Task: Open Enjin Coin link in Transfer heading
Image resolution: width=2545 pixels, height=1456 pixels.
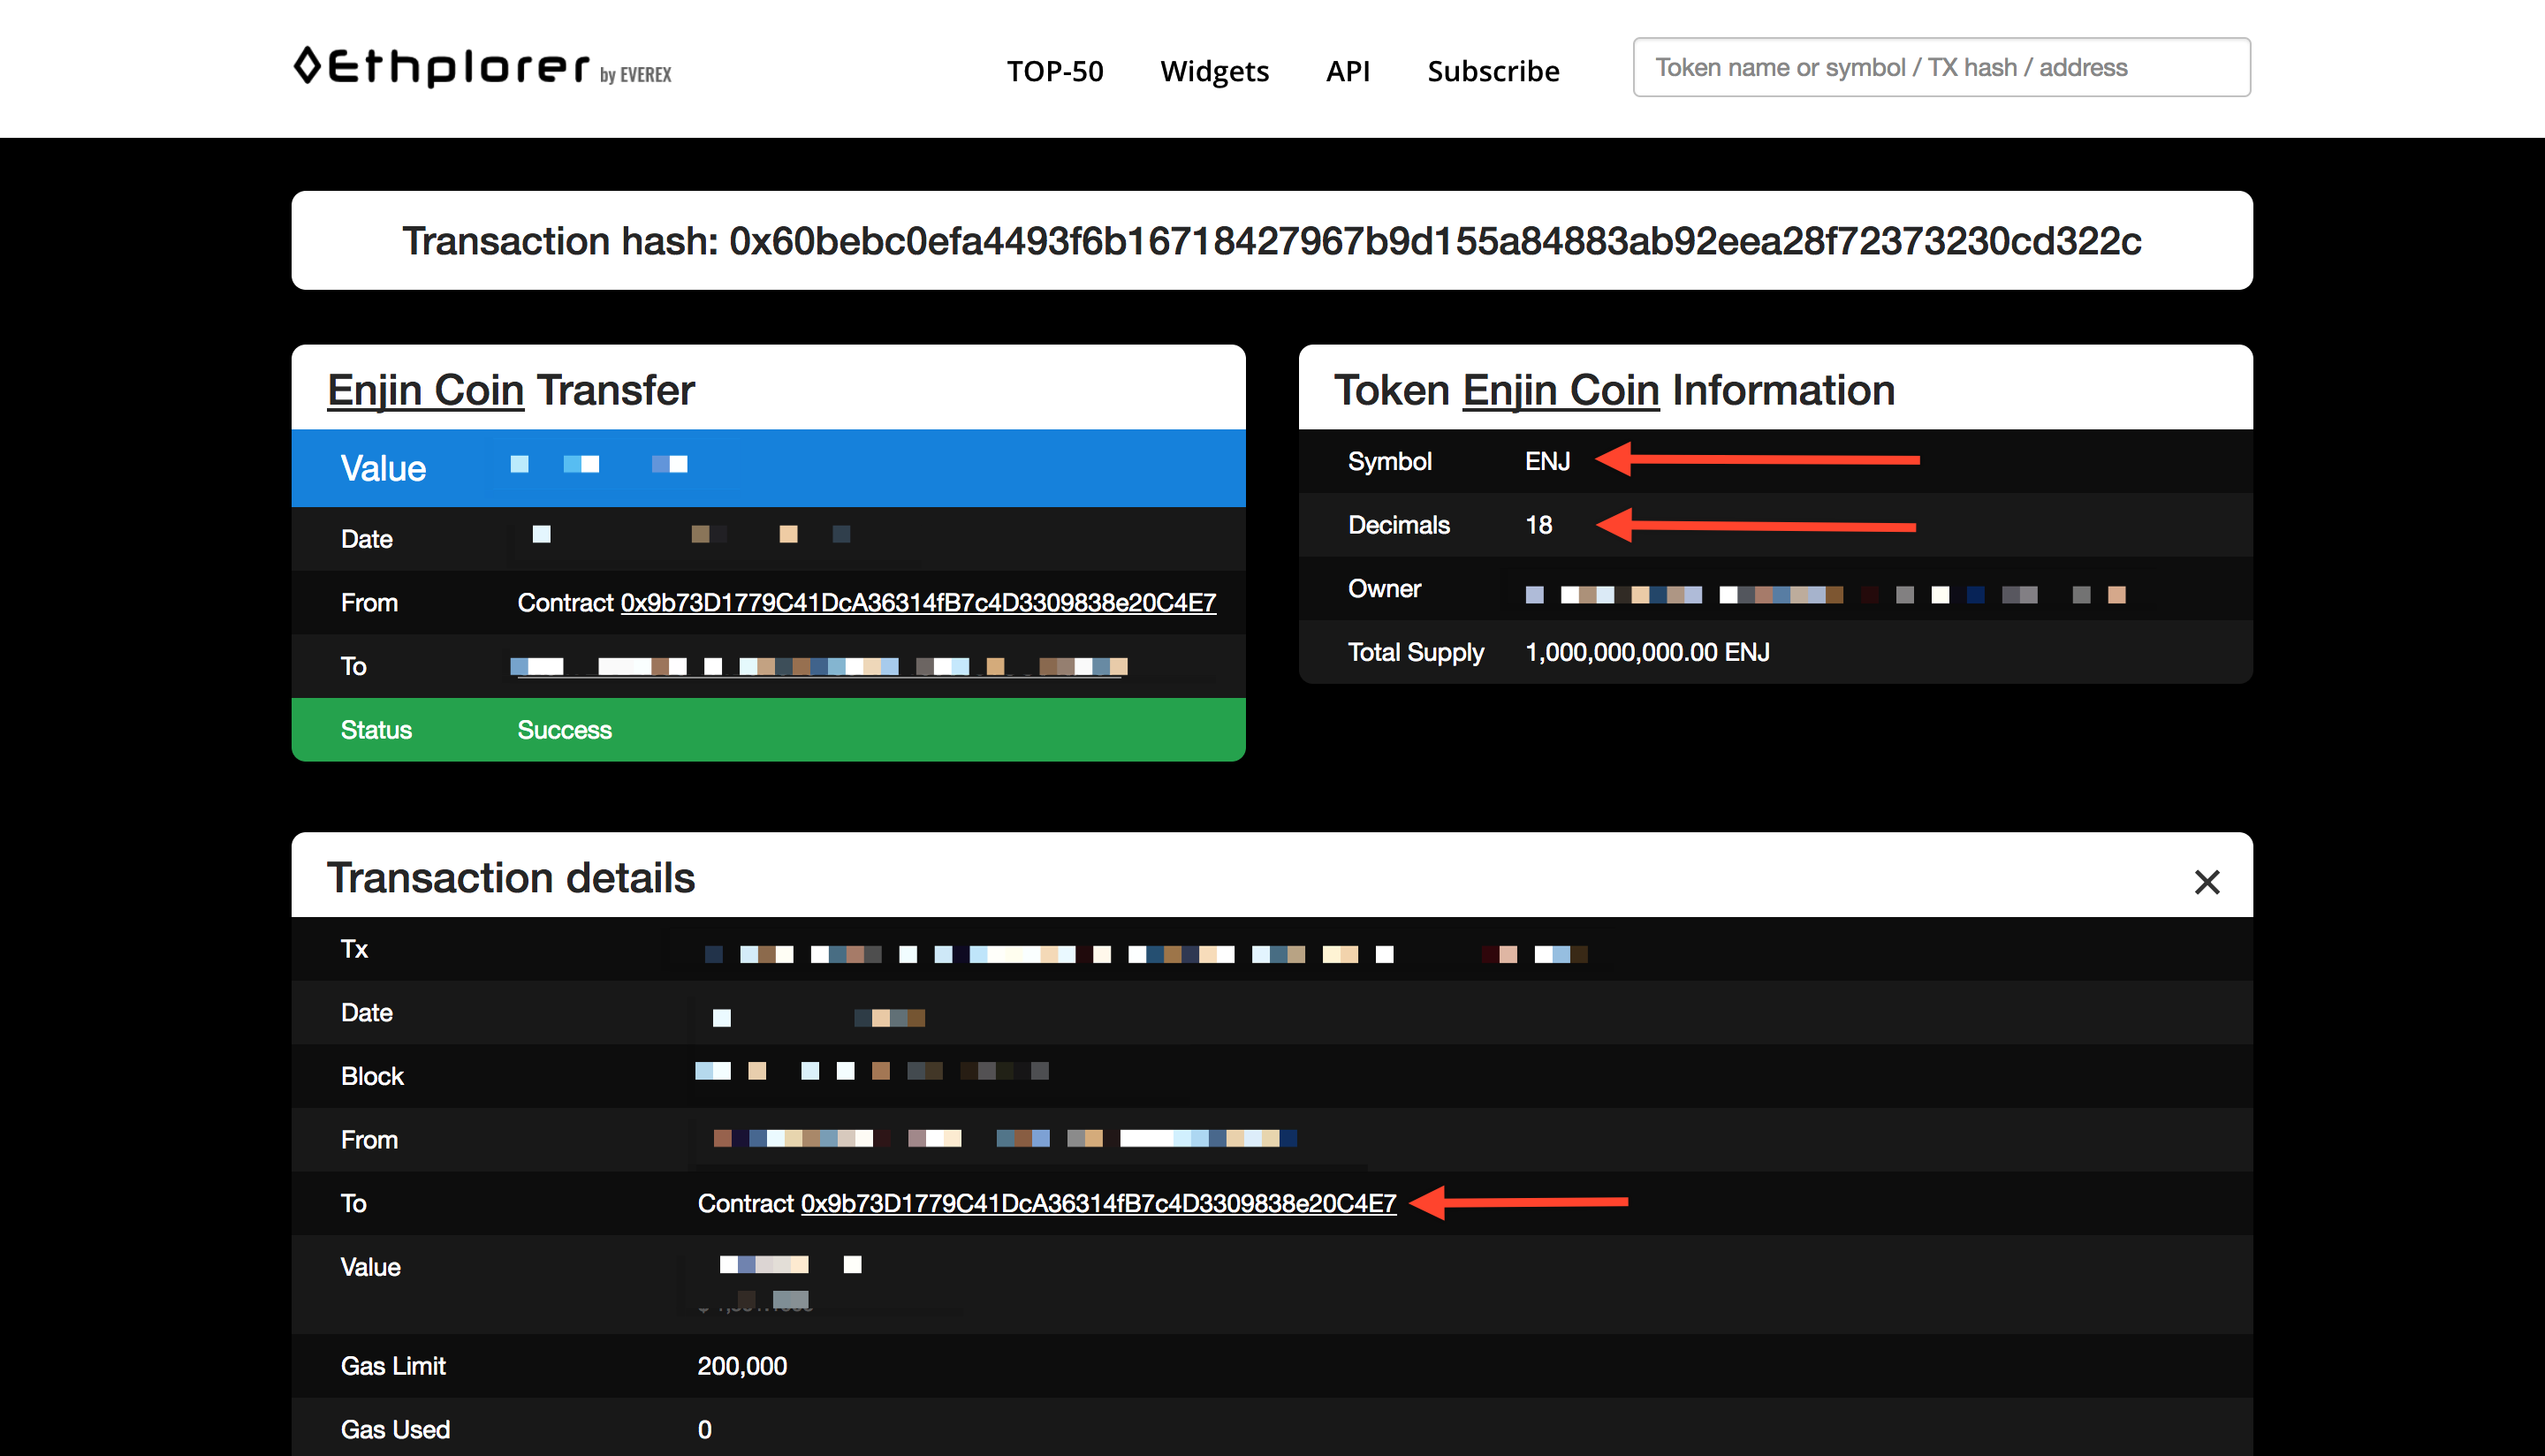Action: (x=426, y=390)
